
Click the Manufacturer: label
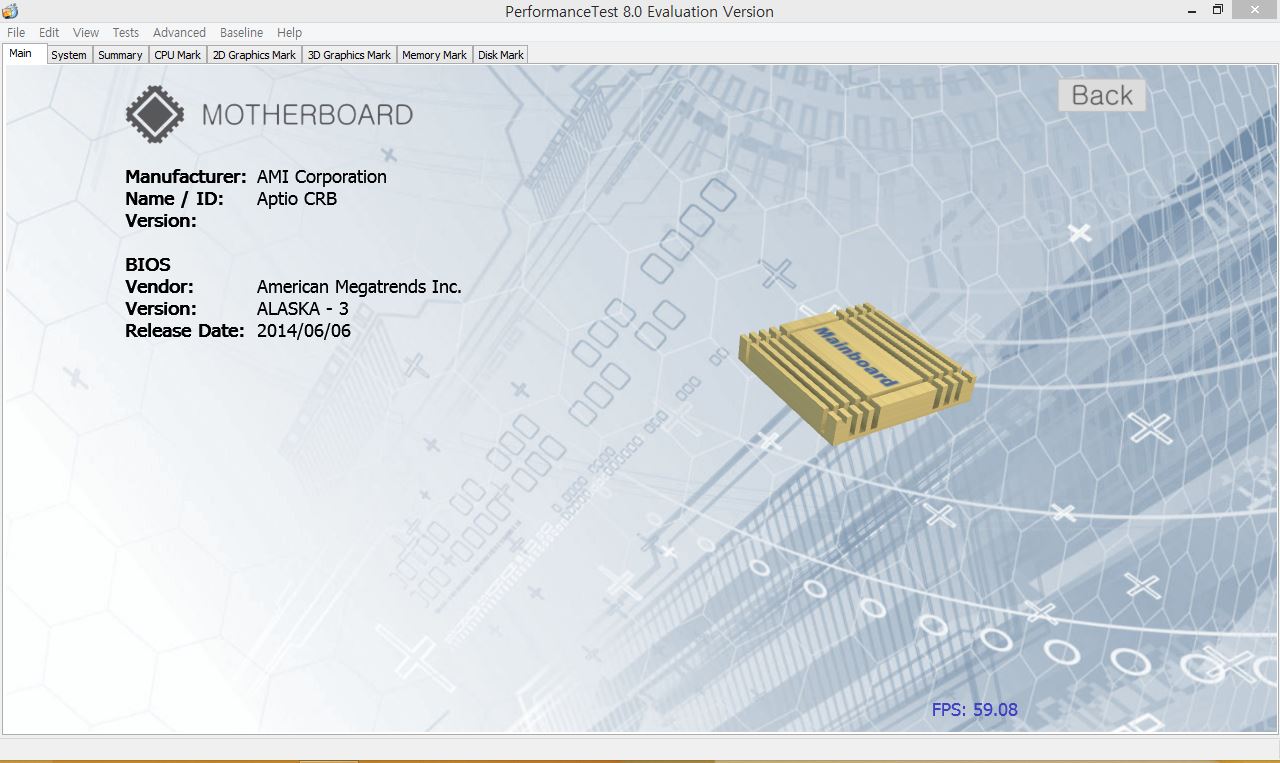point(185,177)
